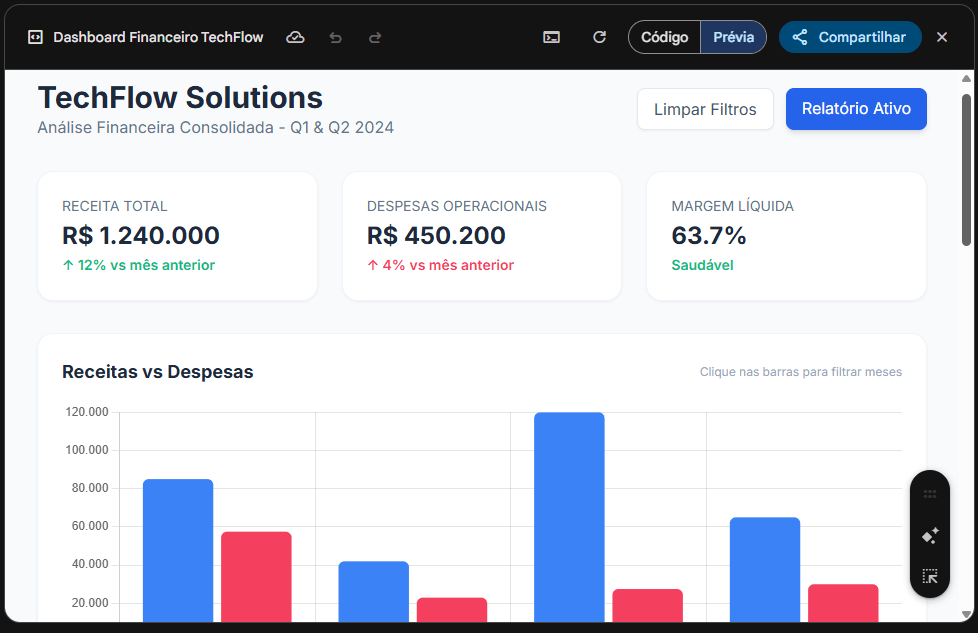Redo the change with the forward arrow icon
Viewport: 978px width, 633px height.
pos(375,38)
